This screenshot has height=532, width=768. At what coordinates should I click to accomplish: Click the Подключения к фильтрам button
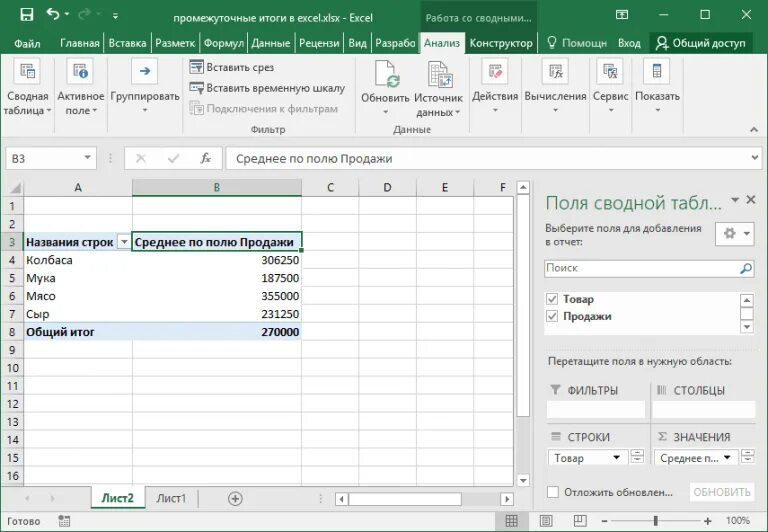click(264, 109)
